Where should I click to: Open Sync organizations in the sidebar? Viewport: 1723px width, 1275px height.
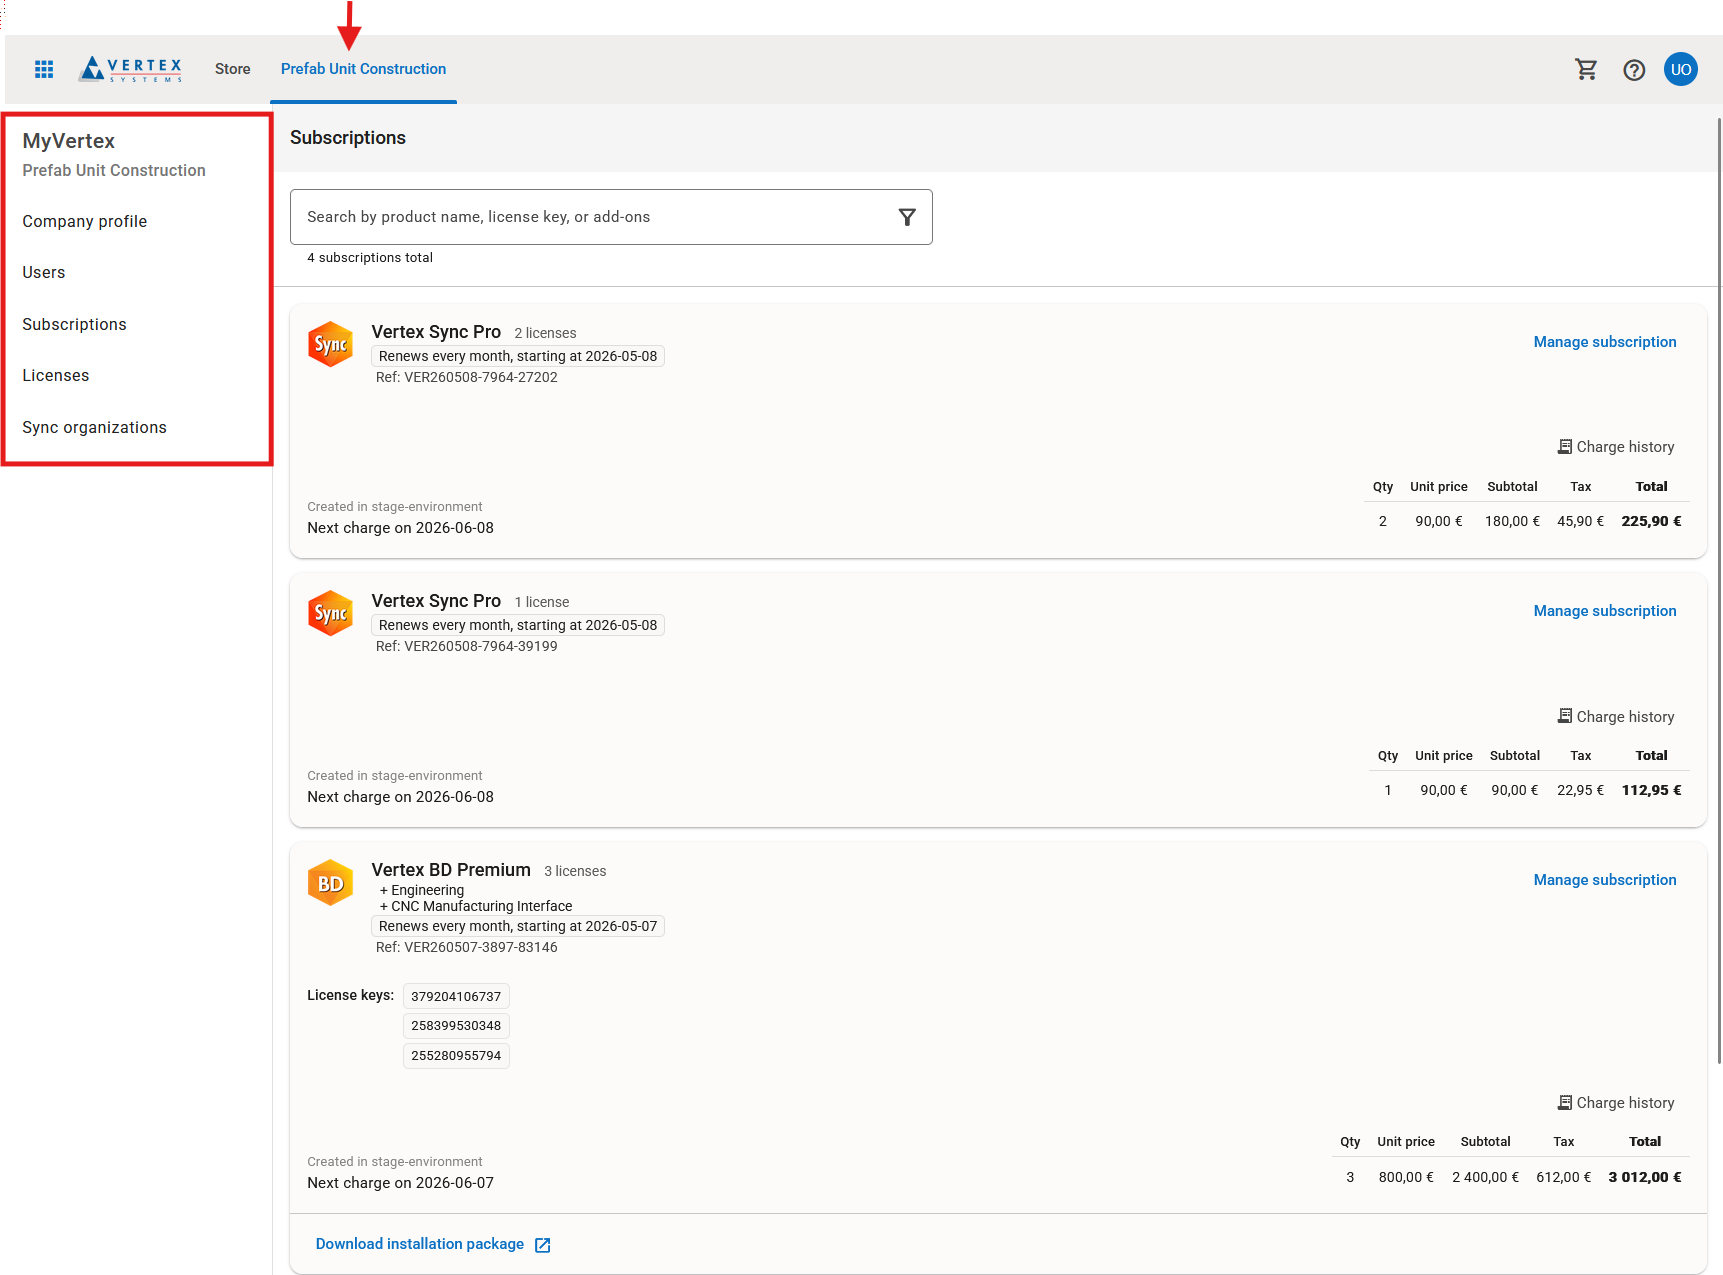click(95, 427)
